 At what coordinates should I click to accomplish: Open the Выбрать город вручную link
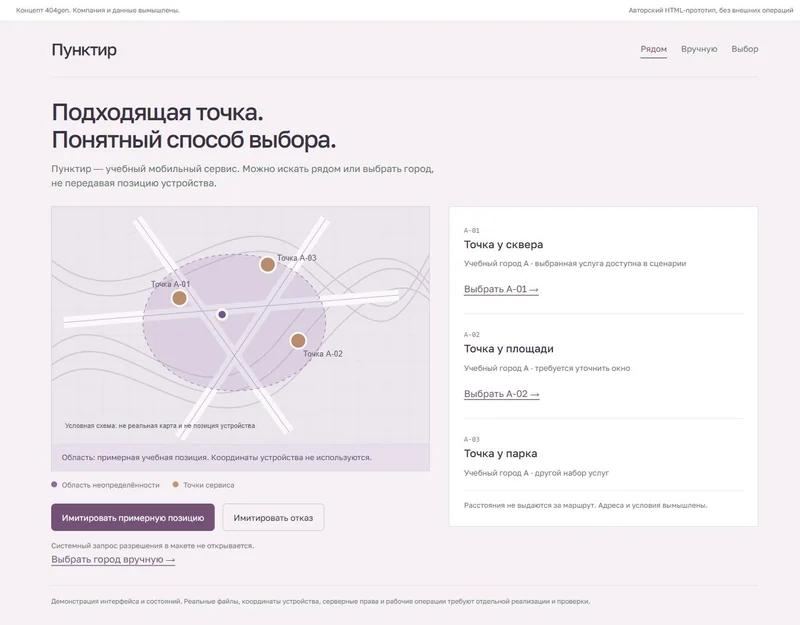pos(113,559)
